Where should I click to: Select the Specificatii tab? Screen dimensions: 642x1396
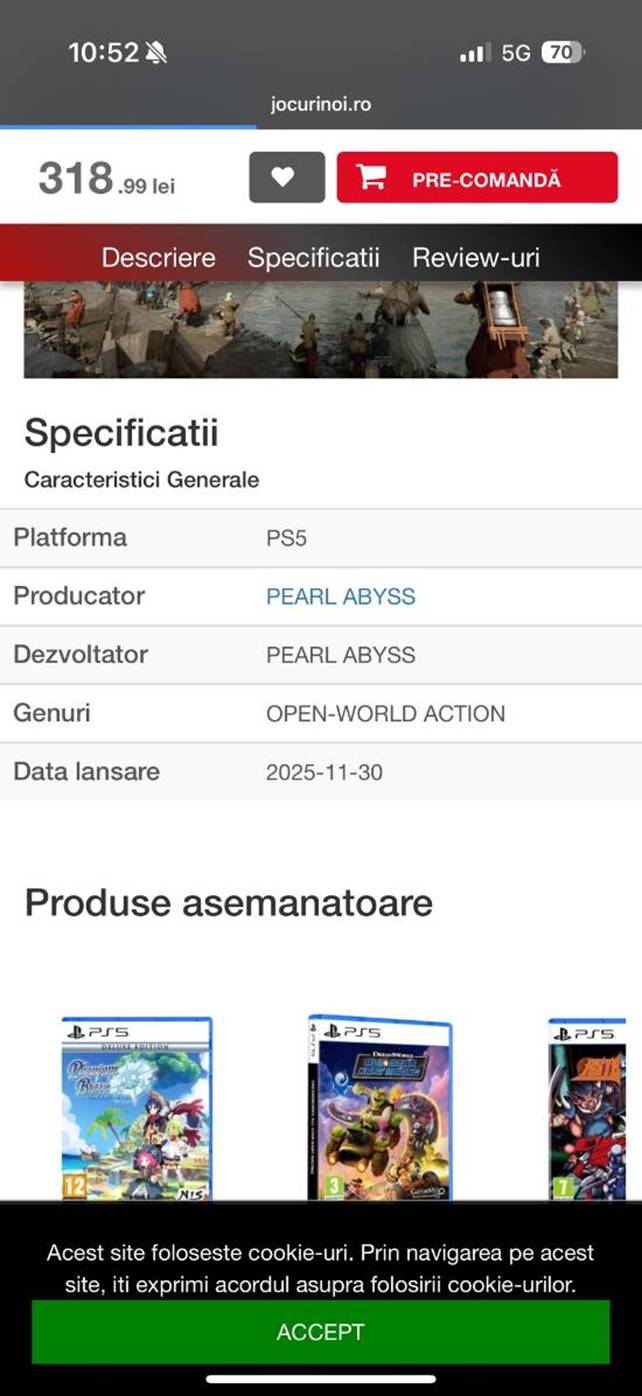click(313, 258)
